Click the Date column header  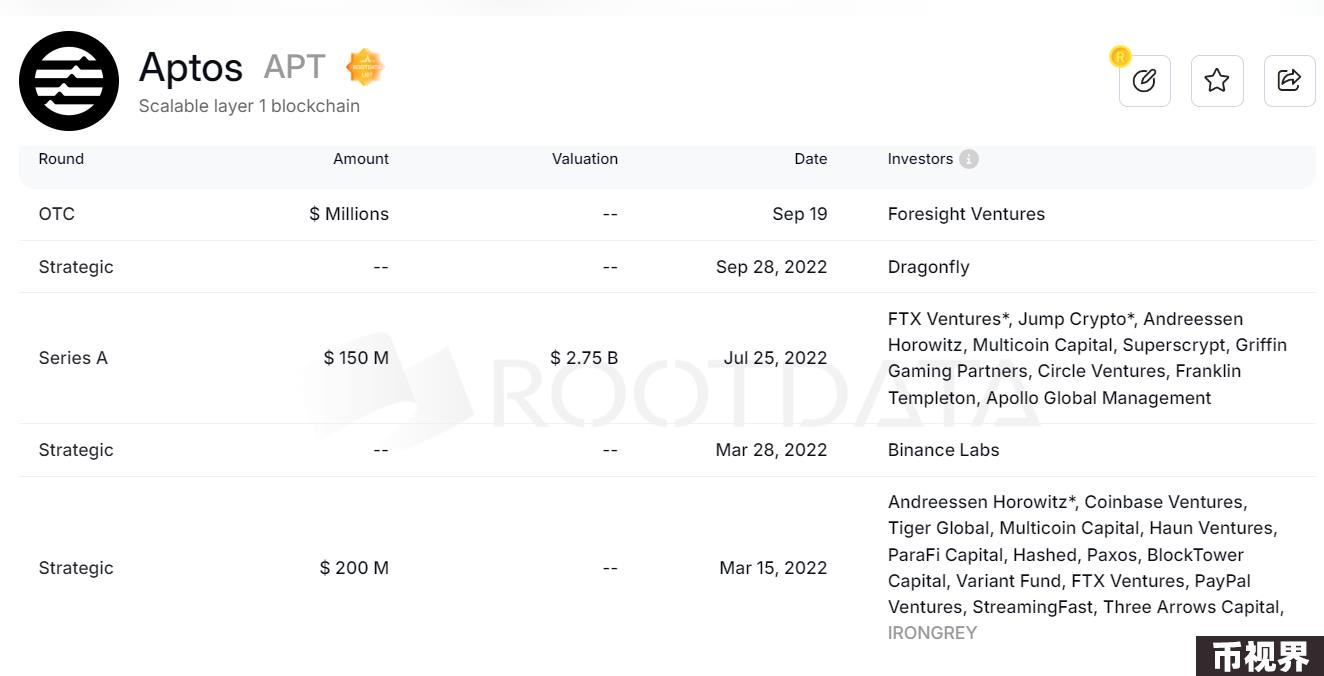[x=811, y=159]
